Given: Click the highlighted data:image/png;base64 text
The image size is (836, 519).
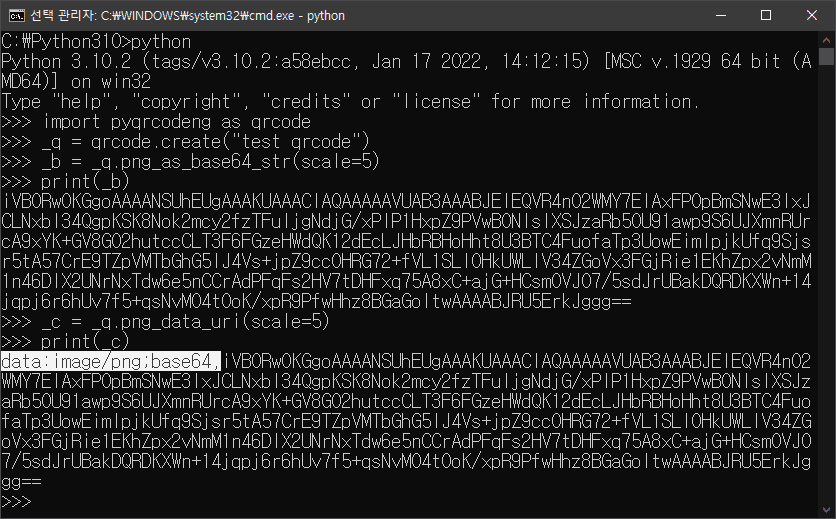Looking at the screenshot, I should pos(110,361).
